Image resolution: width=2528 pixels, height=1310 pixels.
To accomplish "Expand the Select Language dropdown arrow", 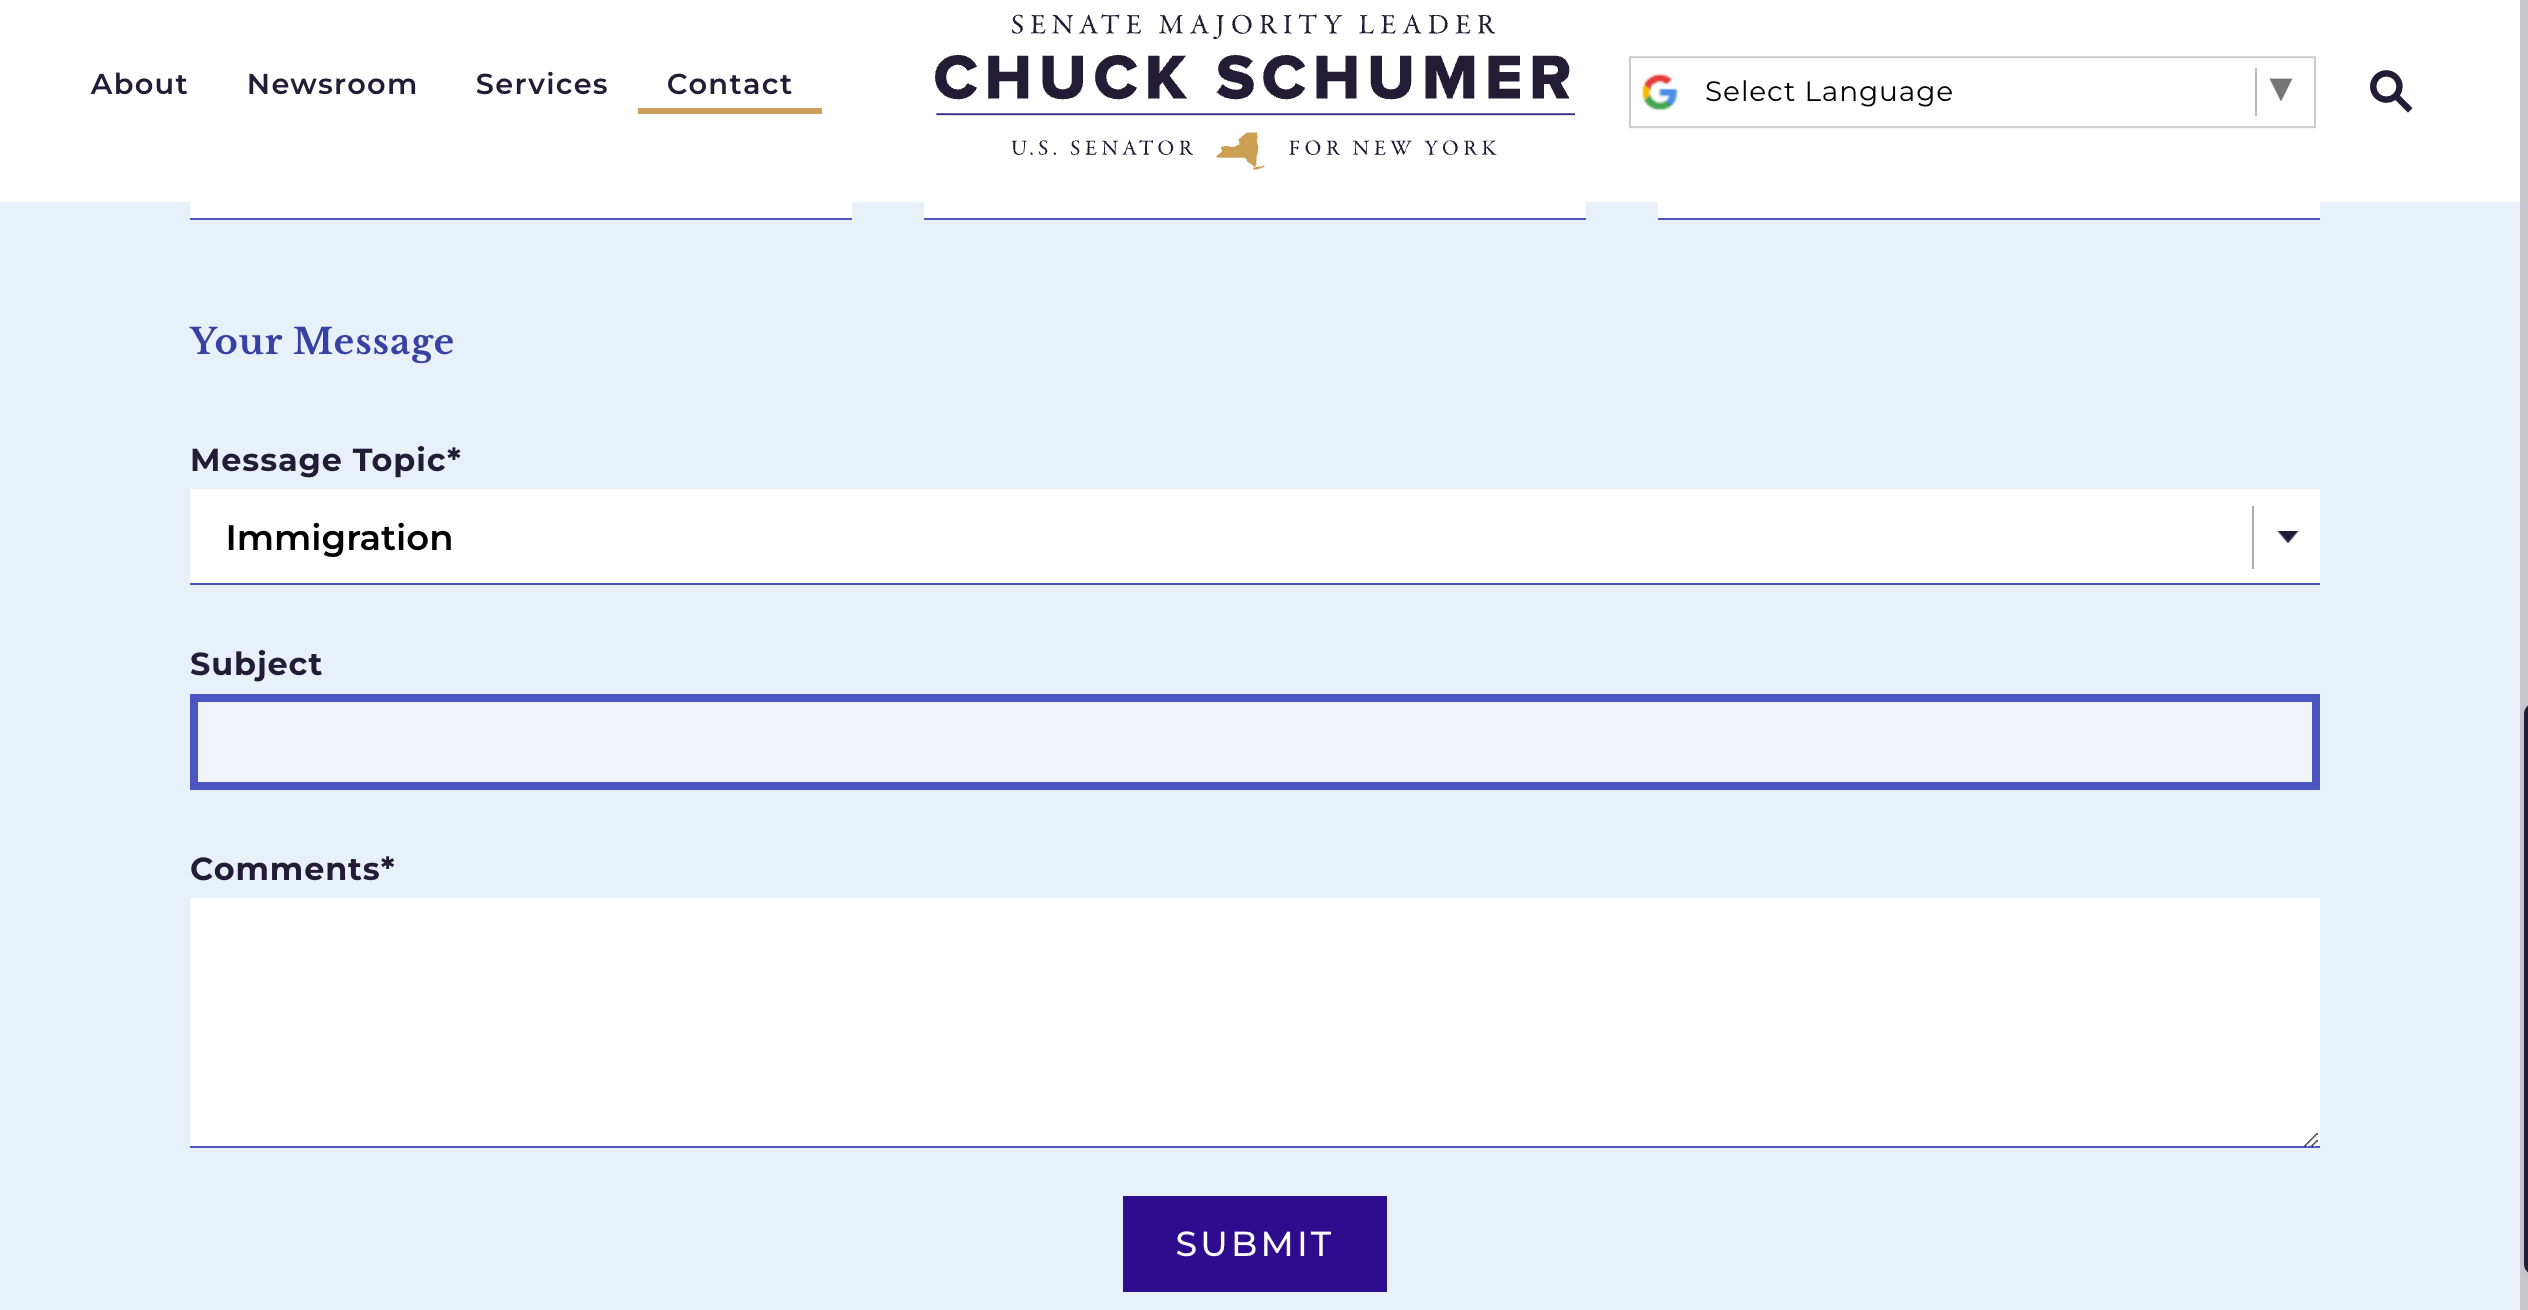I will point(2281,90).
